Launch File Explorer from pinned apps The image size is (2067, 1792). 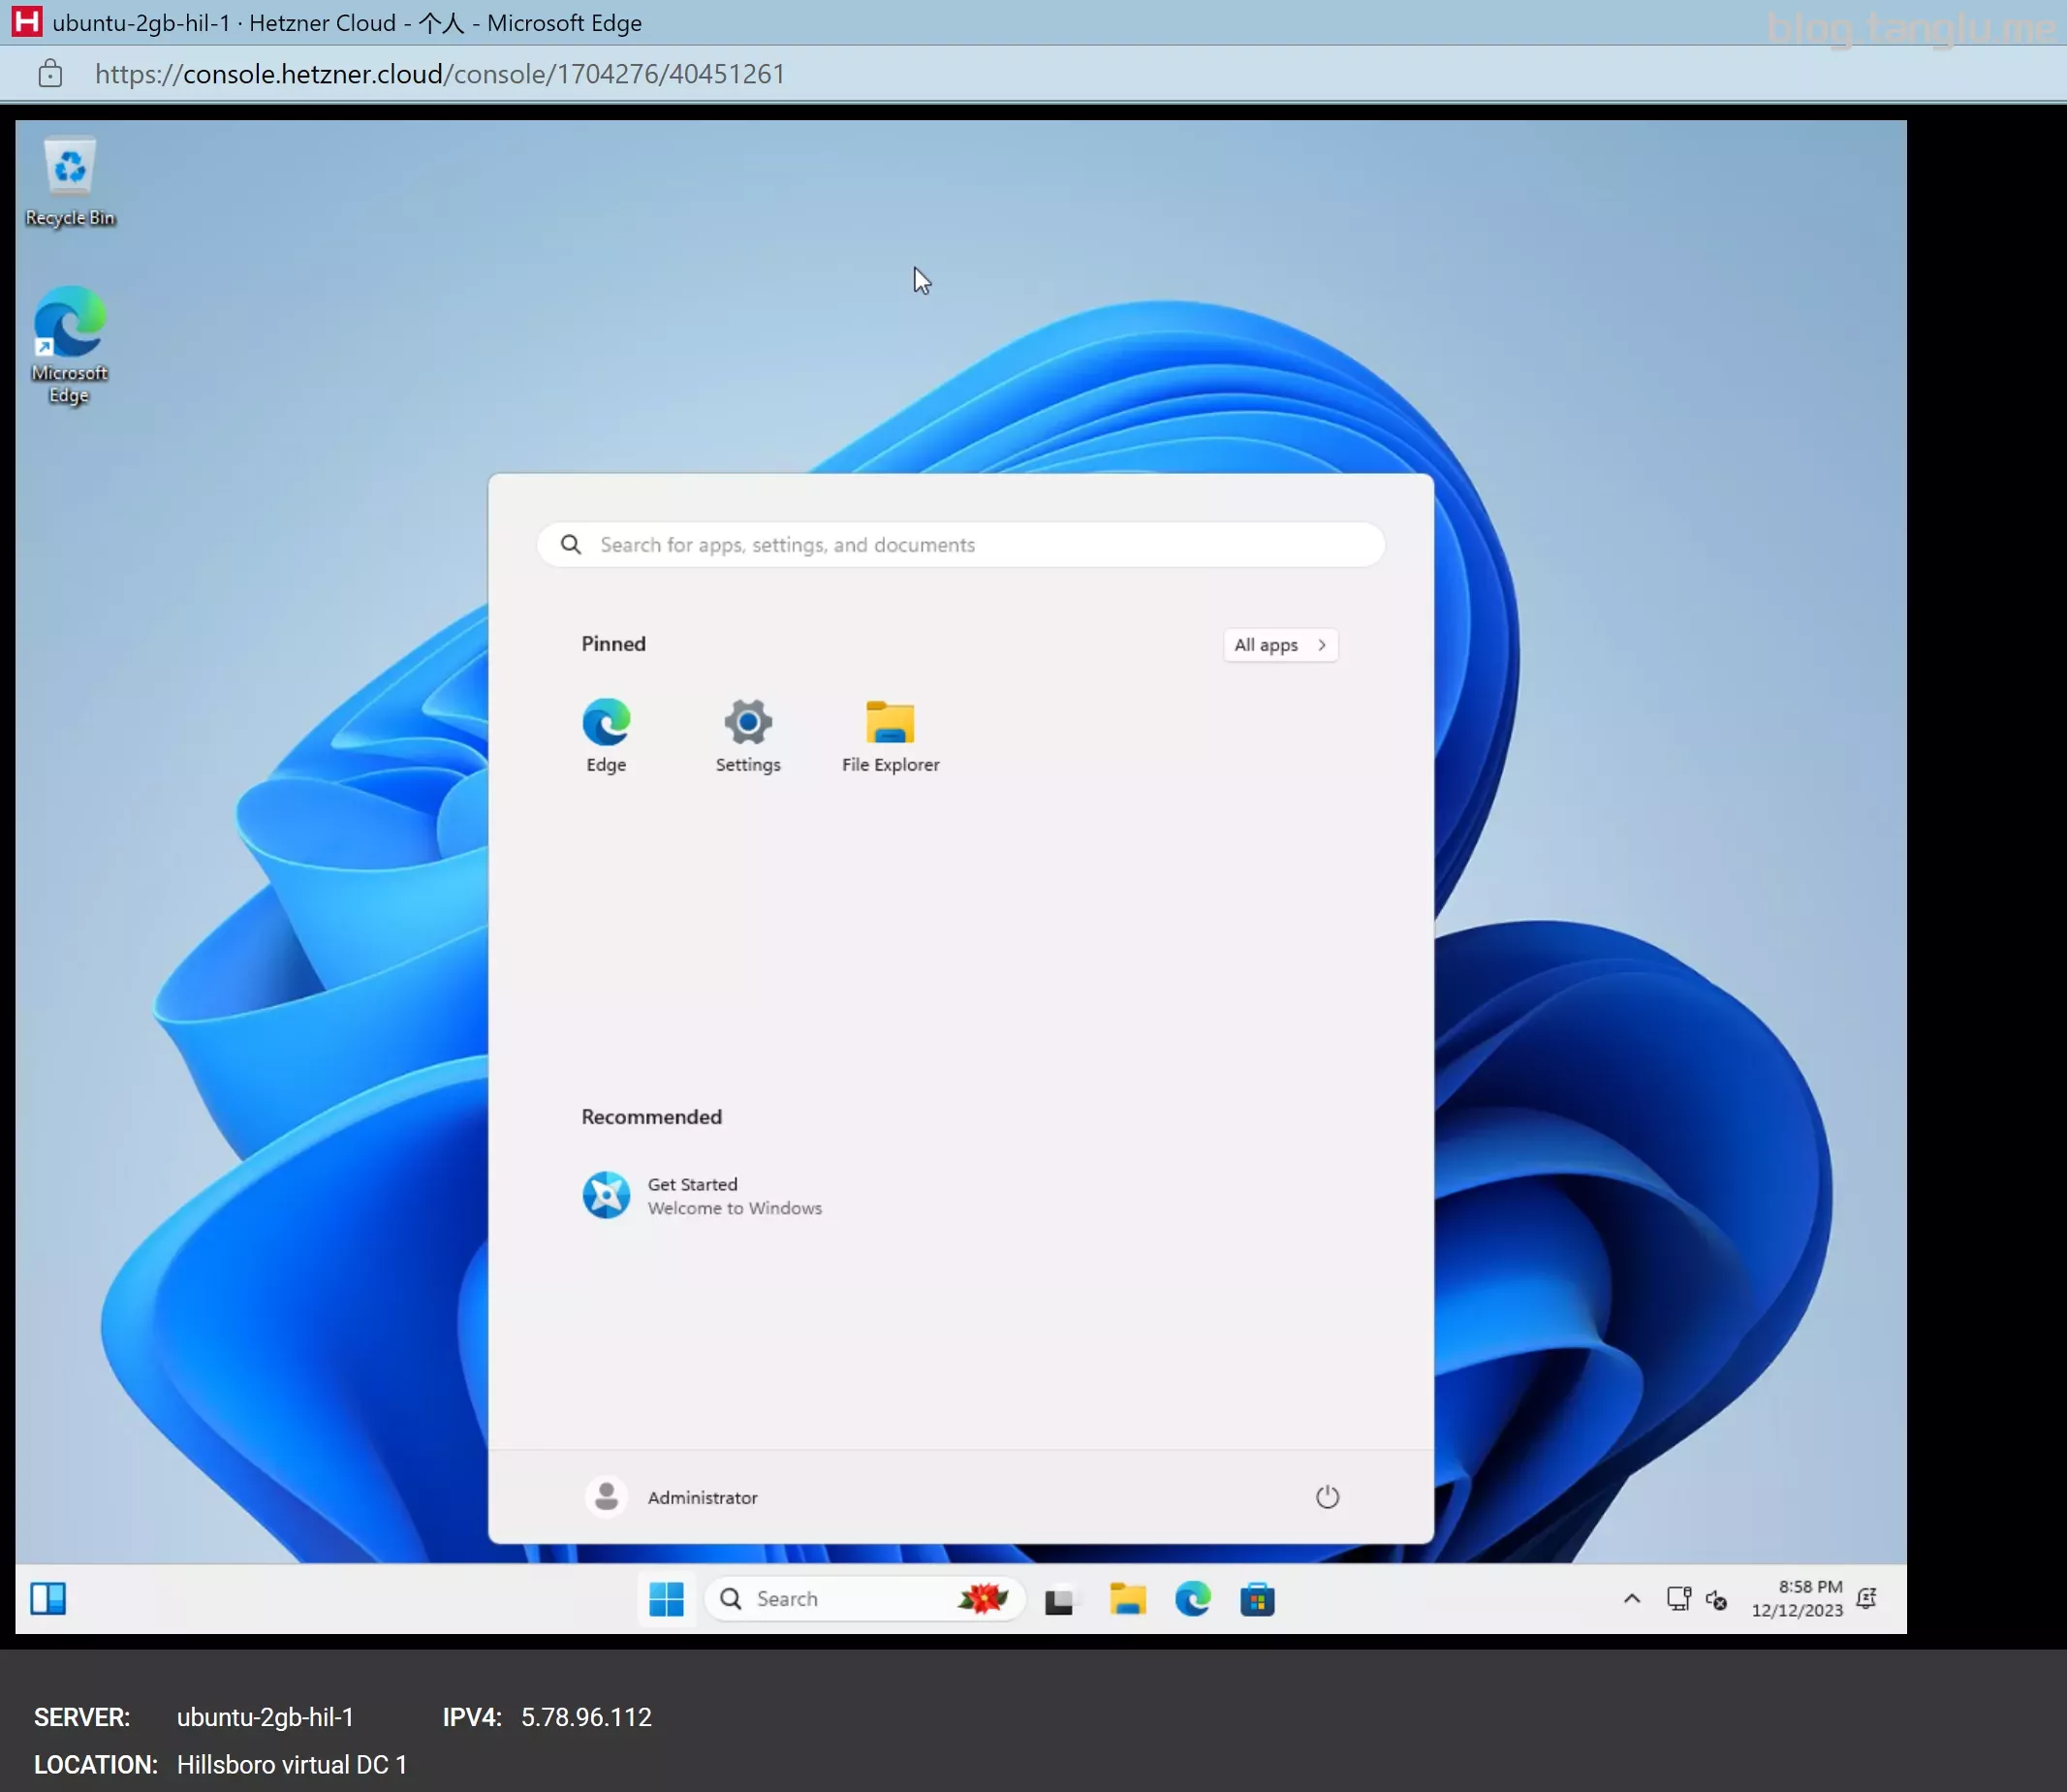pyautogui.click(x=890, y=735)
